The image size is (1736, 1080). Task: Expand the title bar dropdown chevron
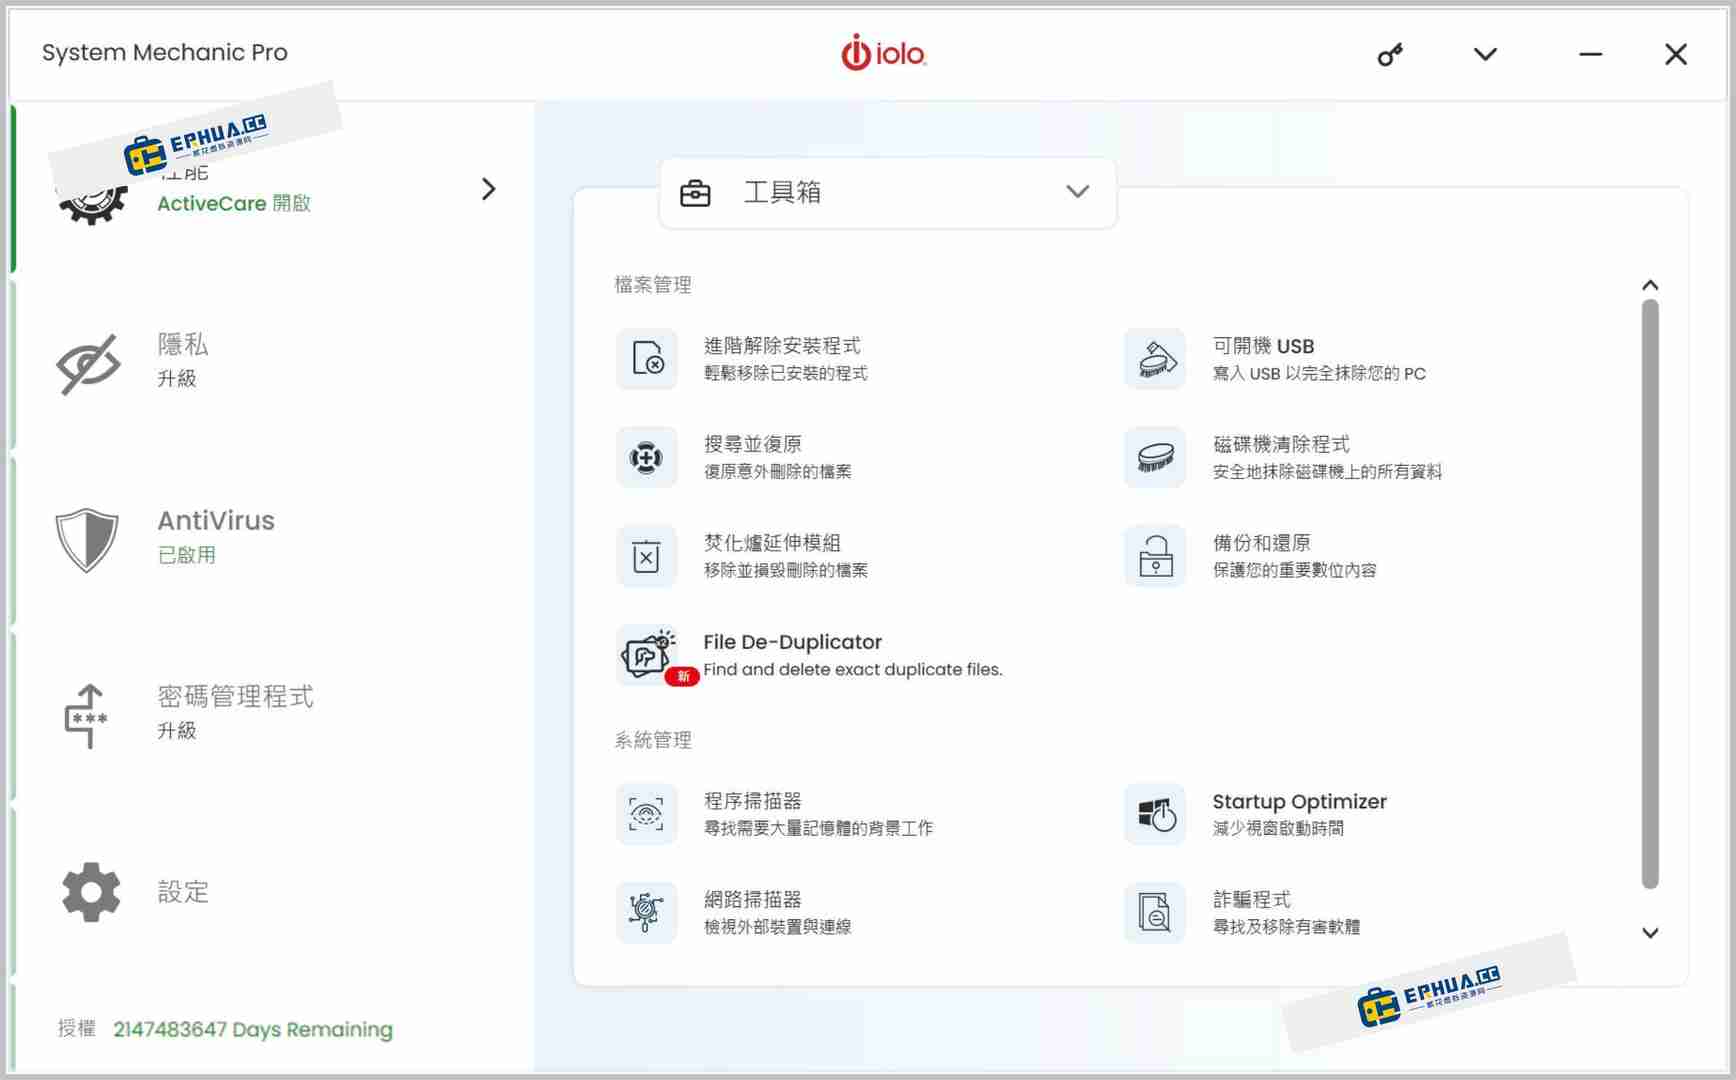click(x=1485, y=54)
